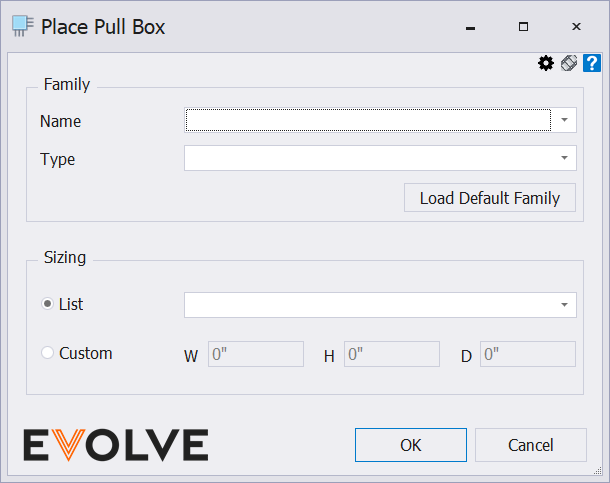Click the Cancel button

[x=531, y=445]
